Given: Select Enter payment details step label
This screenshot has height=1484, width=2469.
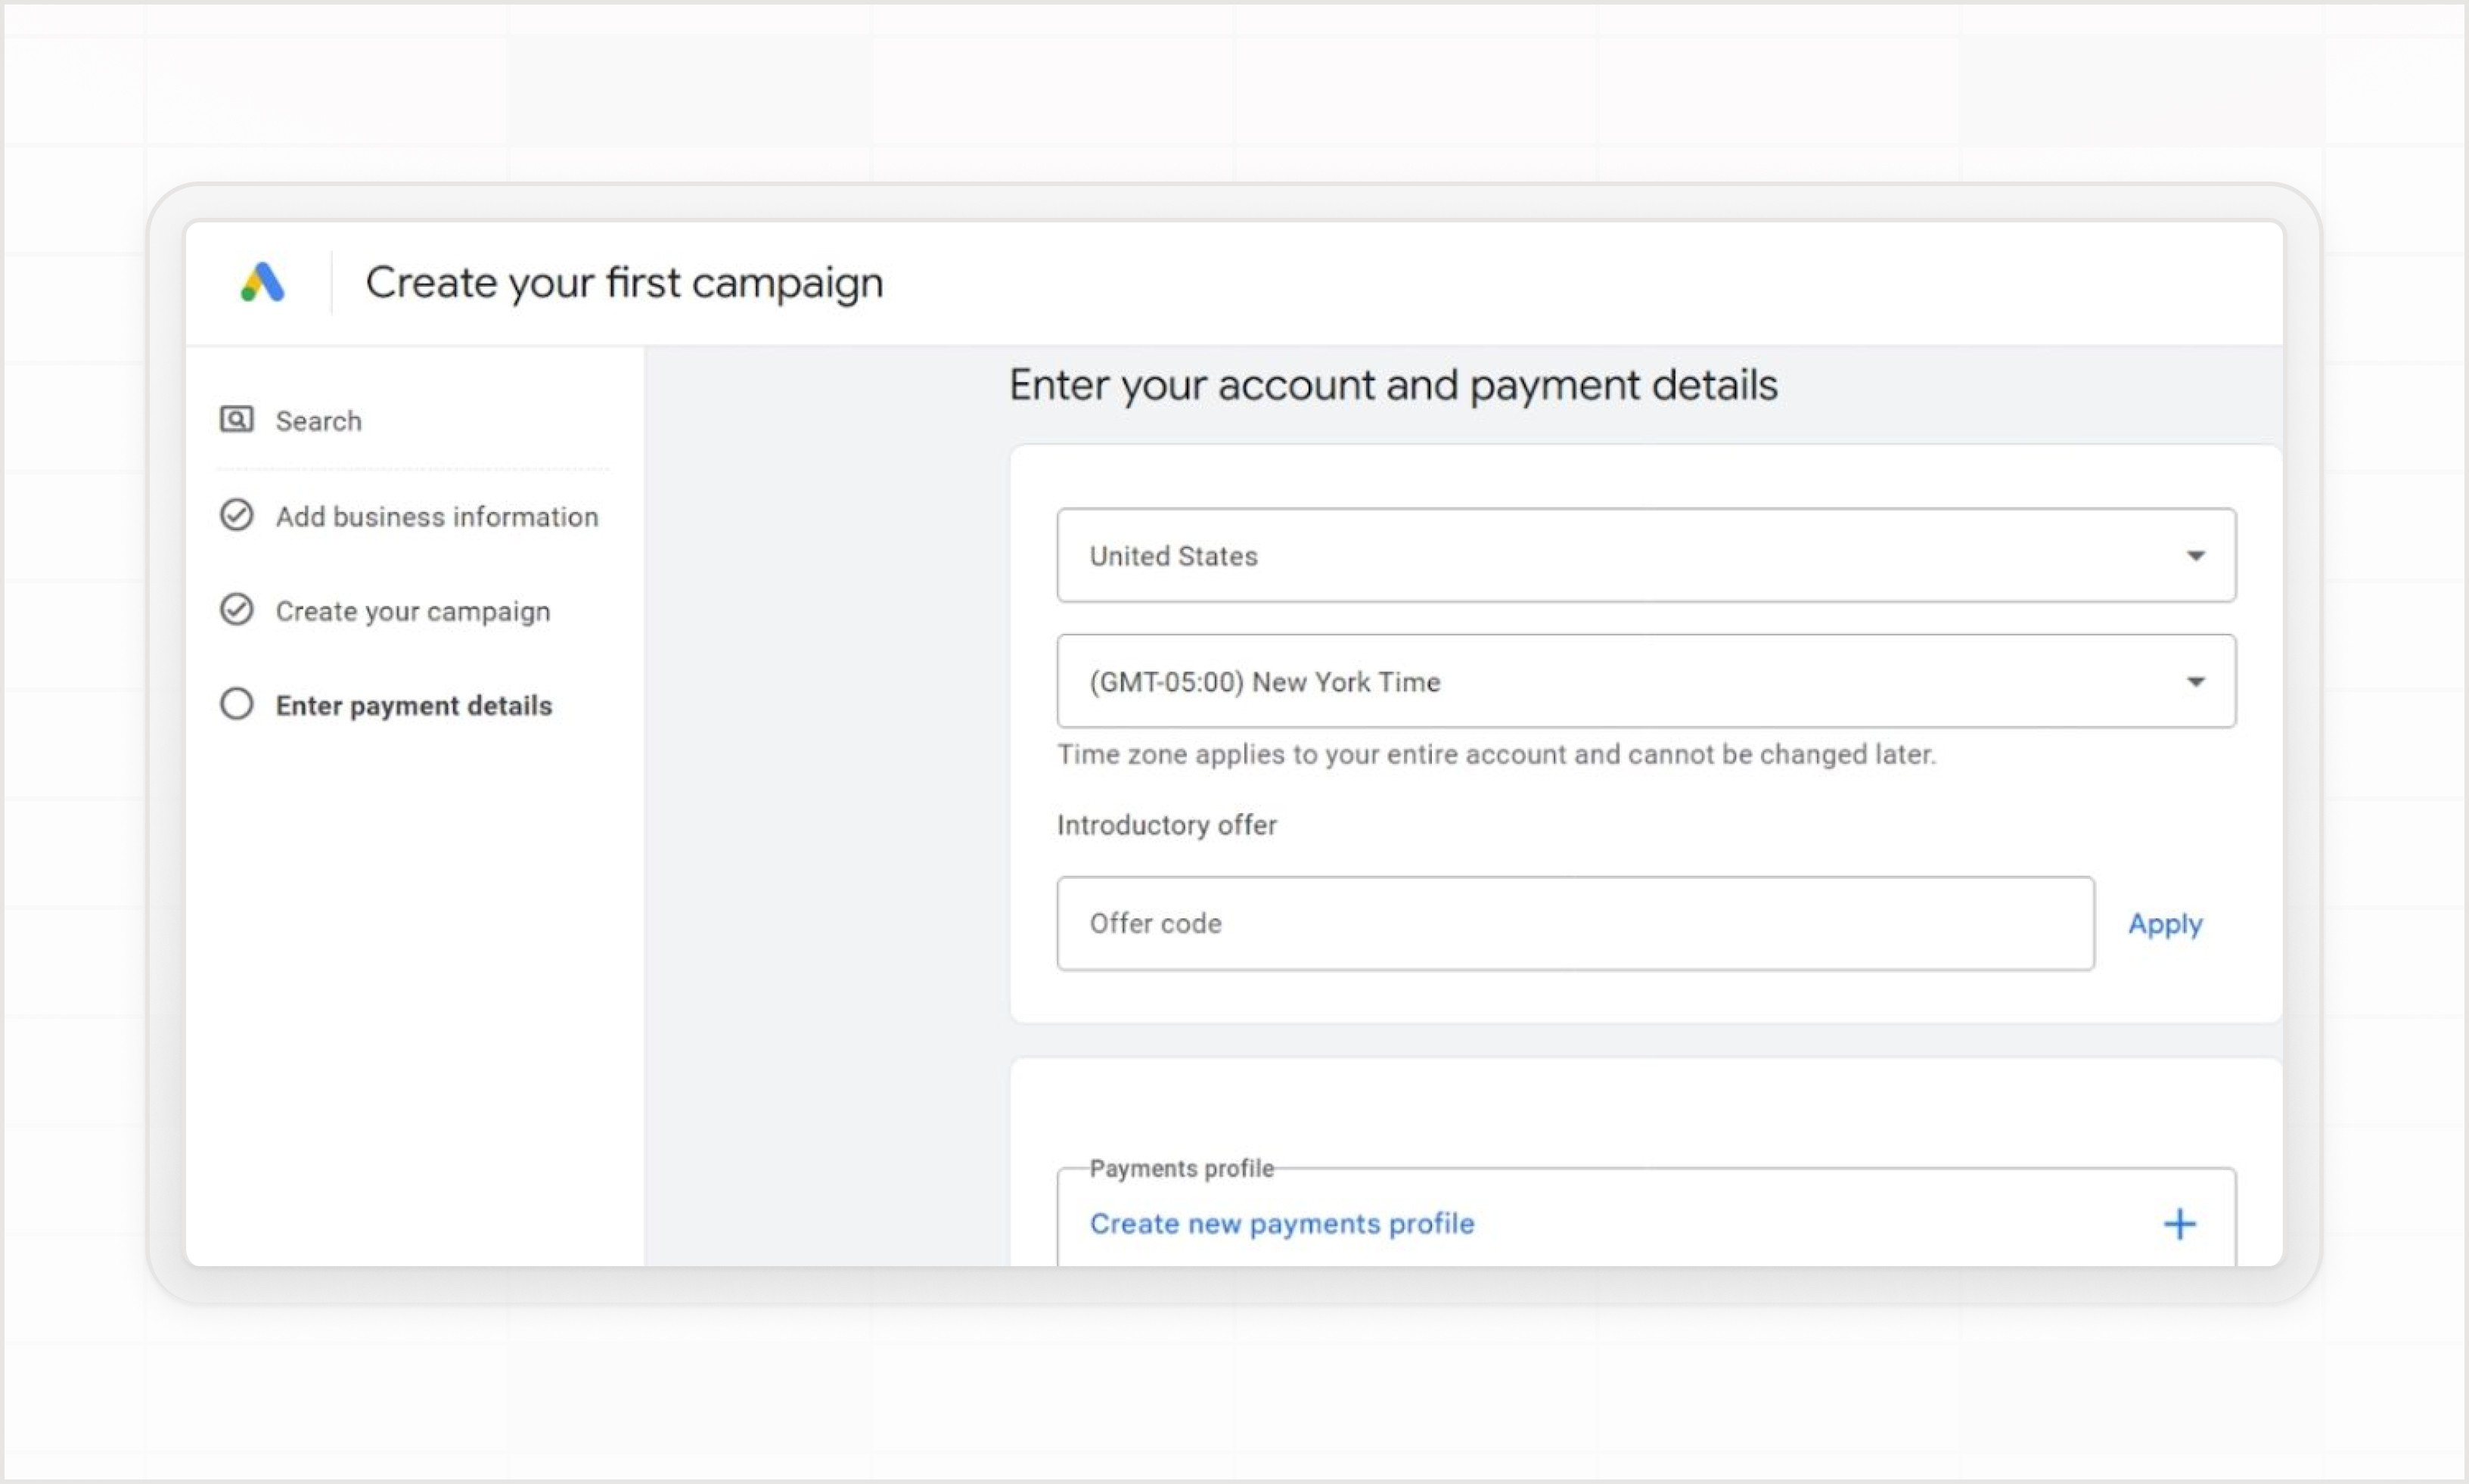Looking at the screenshot, I should 414,706.
